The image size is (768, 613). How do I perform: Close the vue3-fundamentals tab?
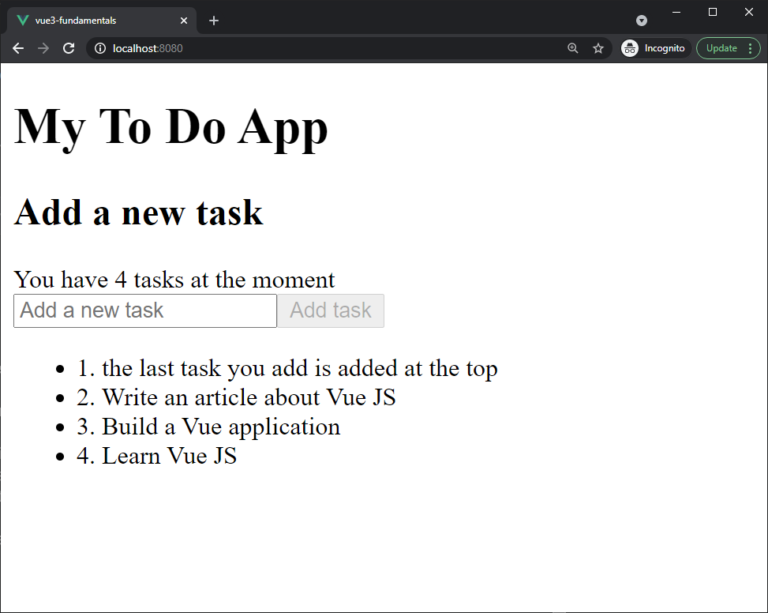coord(183,20)
